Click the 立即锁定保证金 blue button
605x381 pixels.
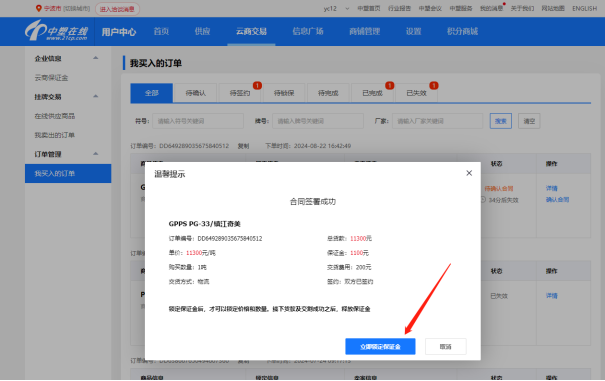click(x=380, y=346)
